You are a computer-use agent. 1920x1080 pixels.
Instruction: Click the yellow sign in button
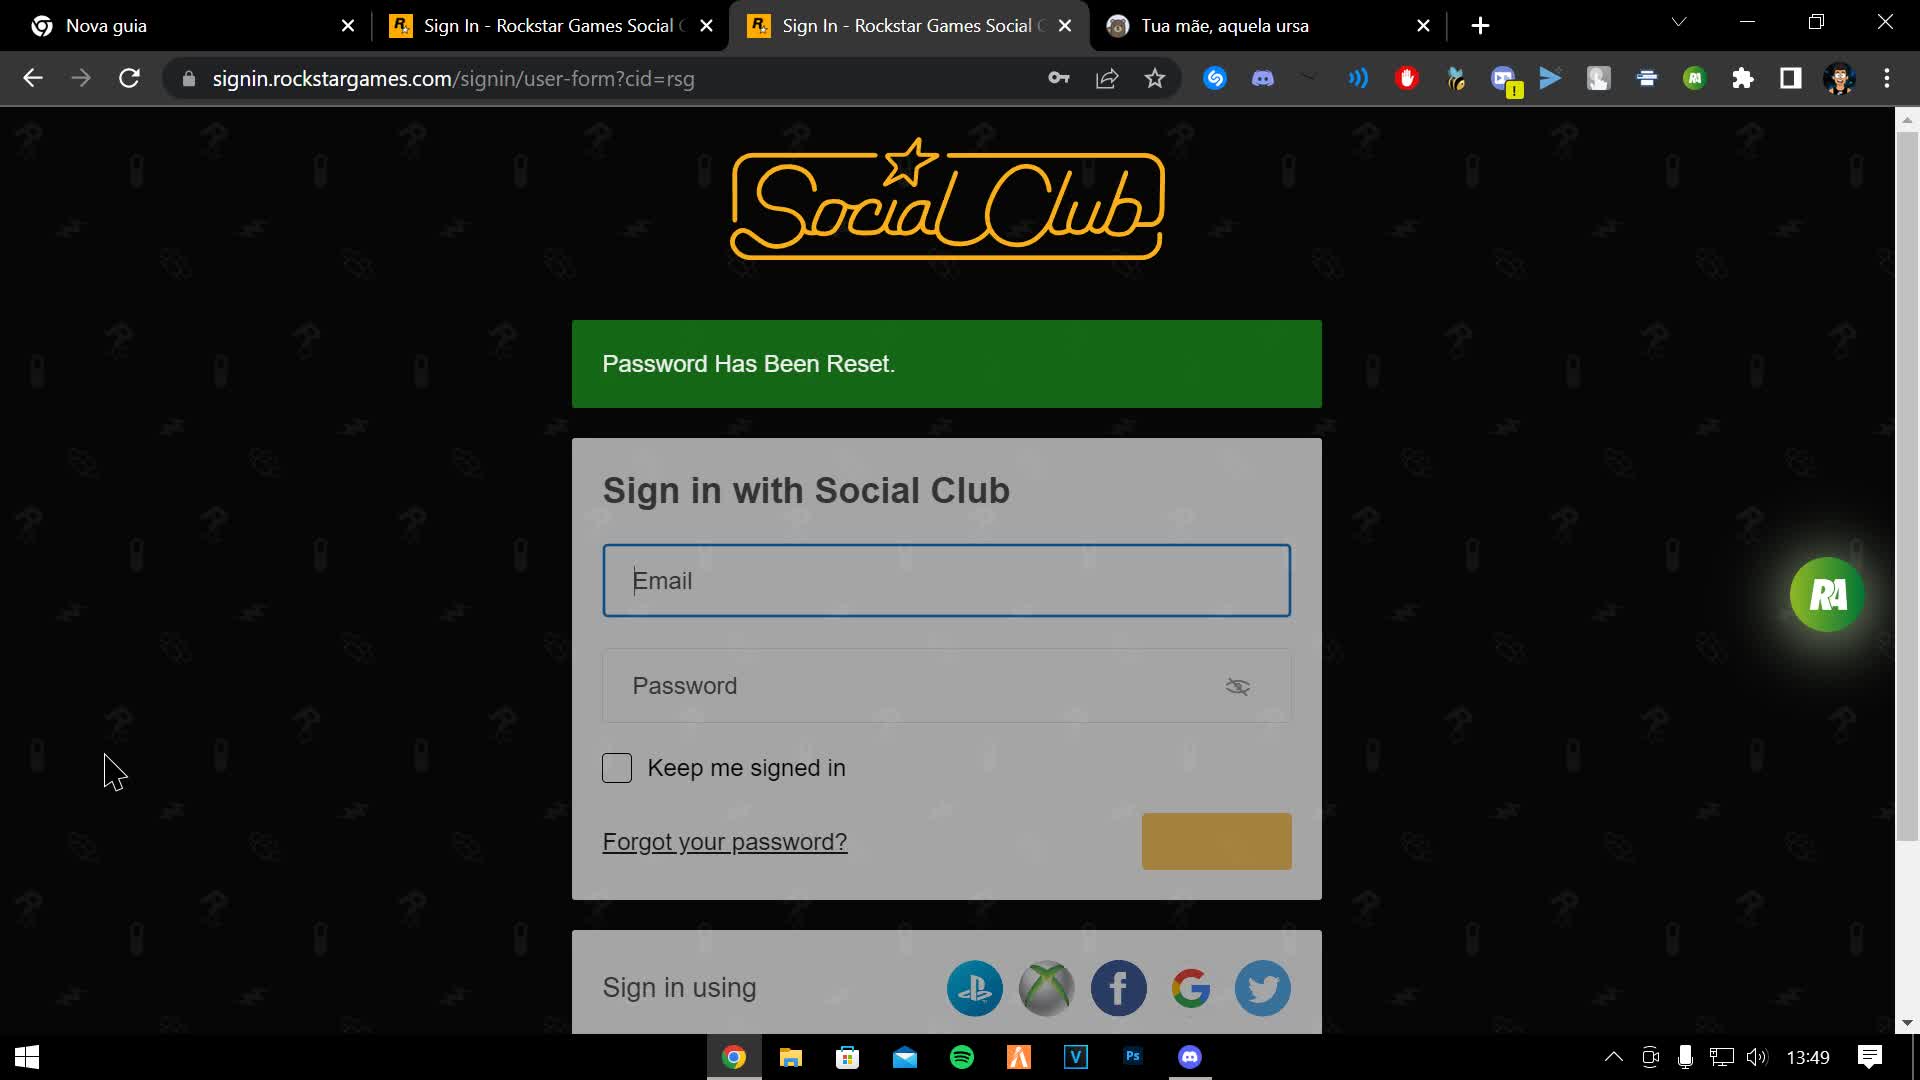pos(1216,841)
